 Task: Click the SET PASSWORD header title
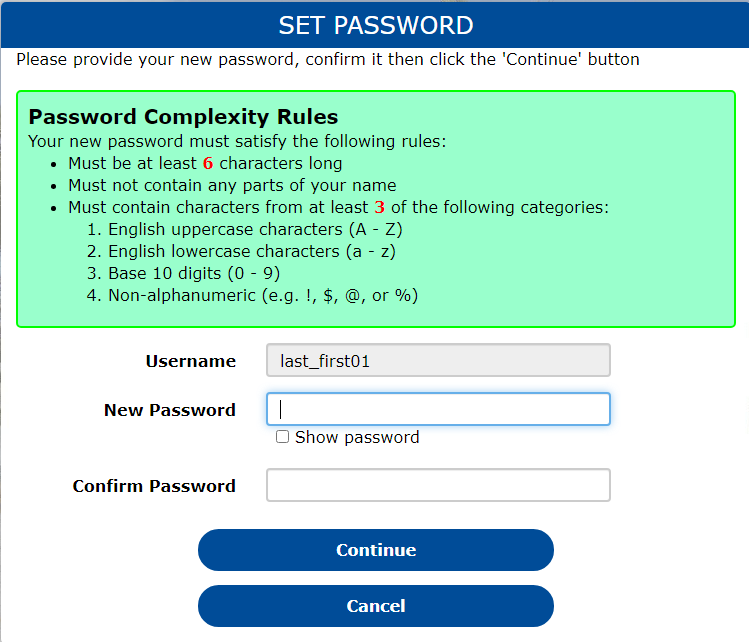(375, 25)
